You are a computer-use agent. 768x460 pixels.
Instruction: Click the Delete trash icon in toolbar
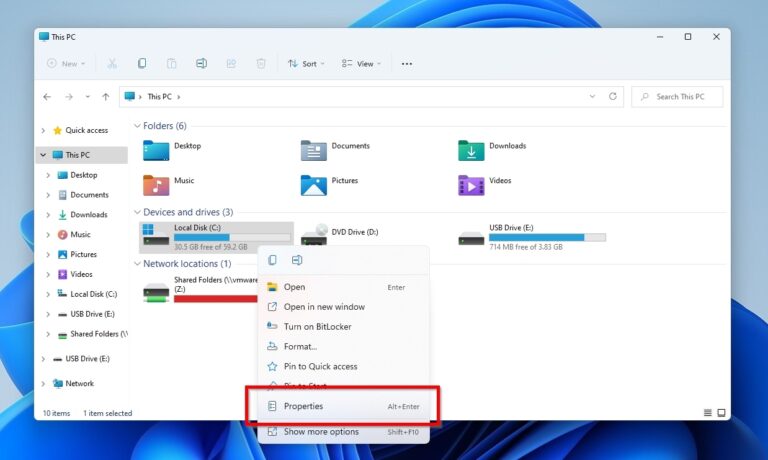click(261, 63)
